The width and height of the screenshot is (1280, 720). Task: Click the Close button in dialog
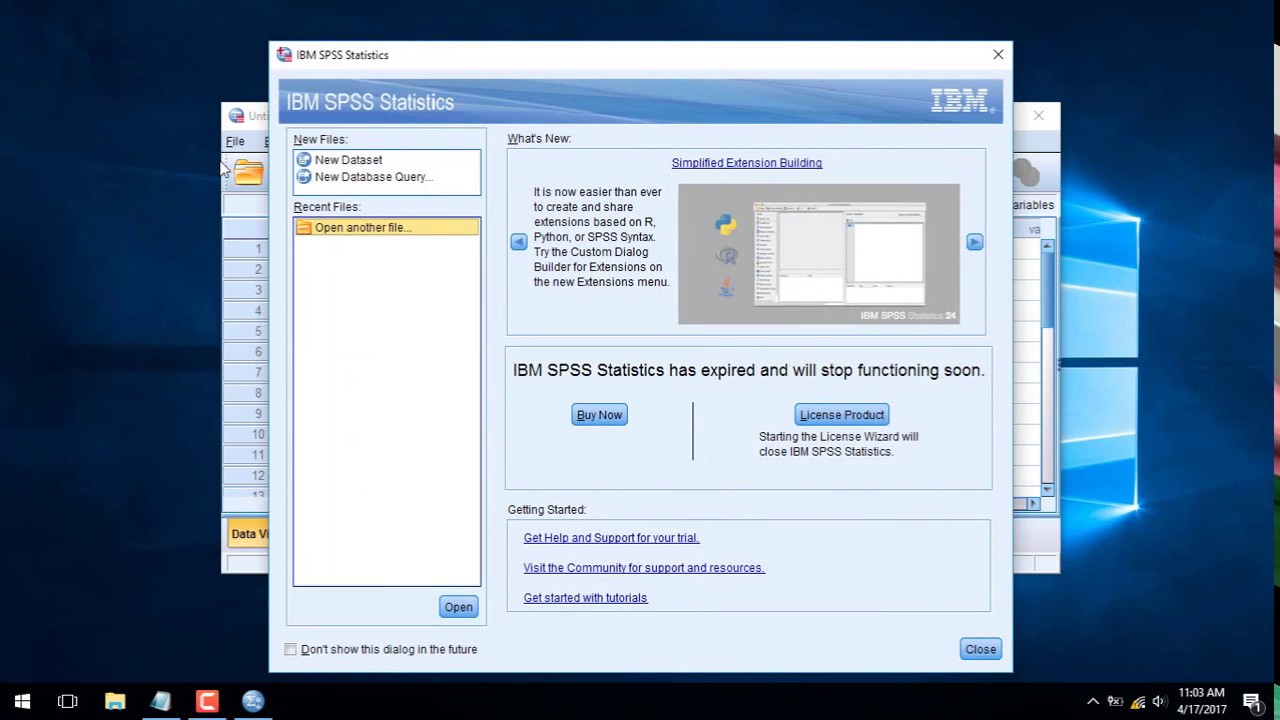pyautogui.click(x=980, y=650)
